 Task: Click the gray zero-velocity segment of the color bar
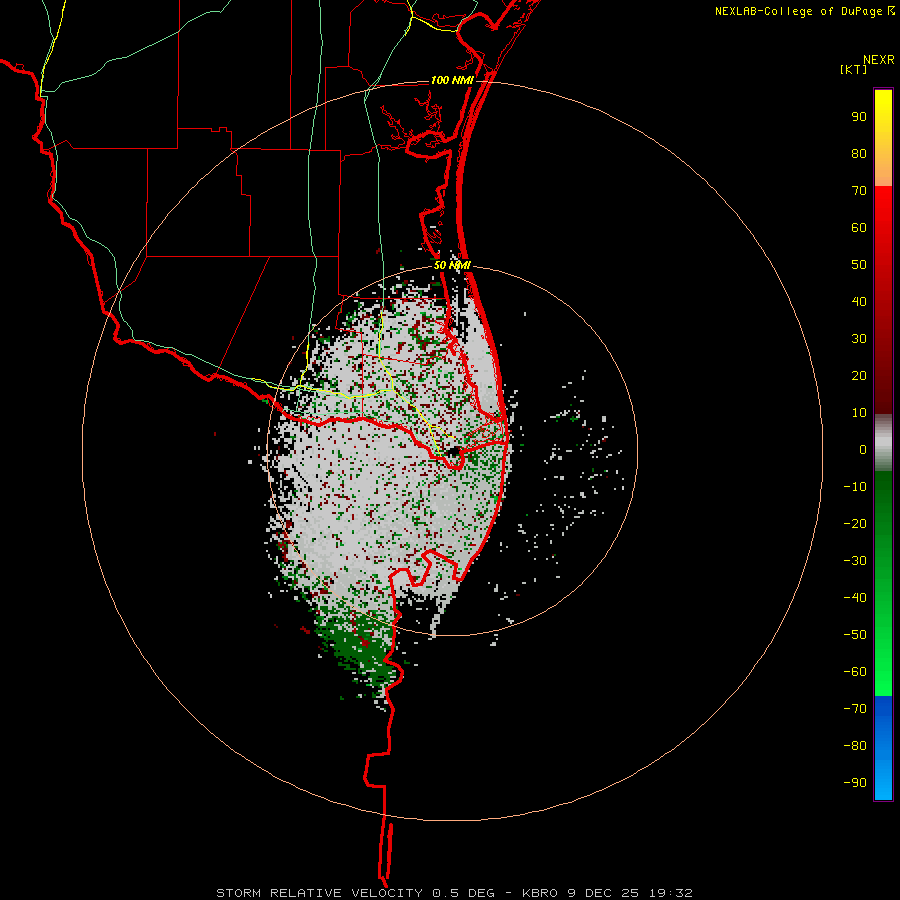tap(883, 443)
